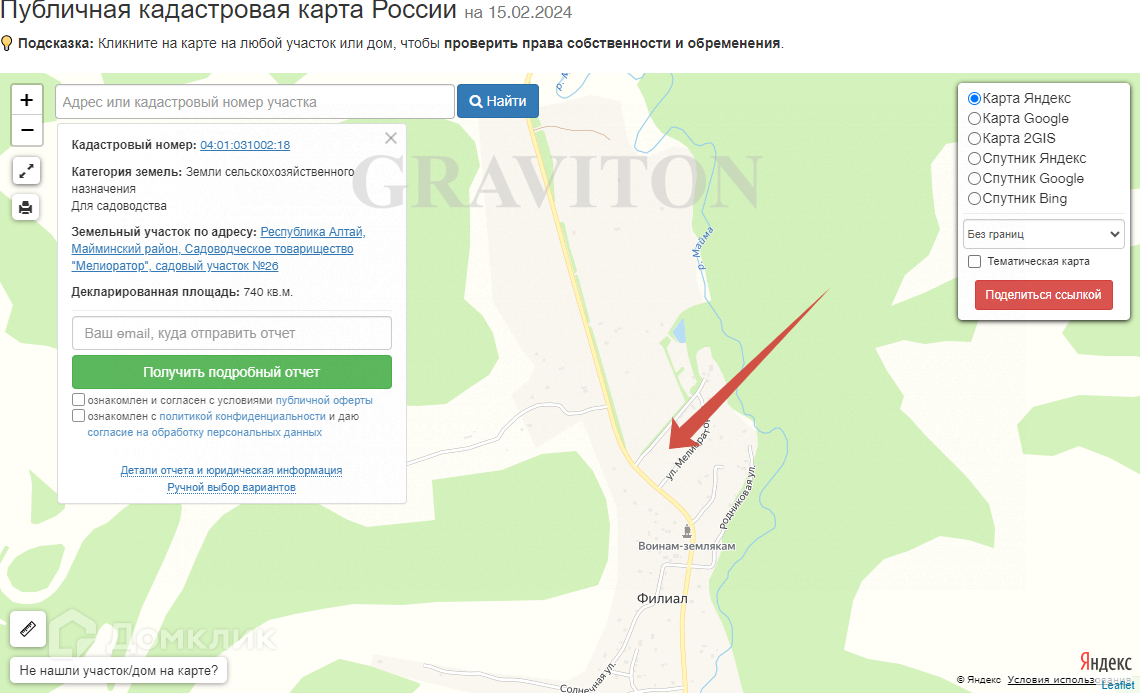Toggle fullscreen map with arrows icon

pyautogui.click(x=26, y=172)
